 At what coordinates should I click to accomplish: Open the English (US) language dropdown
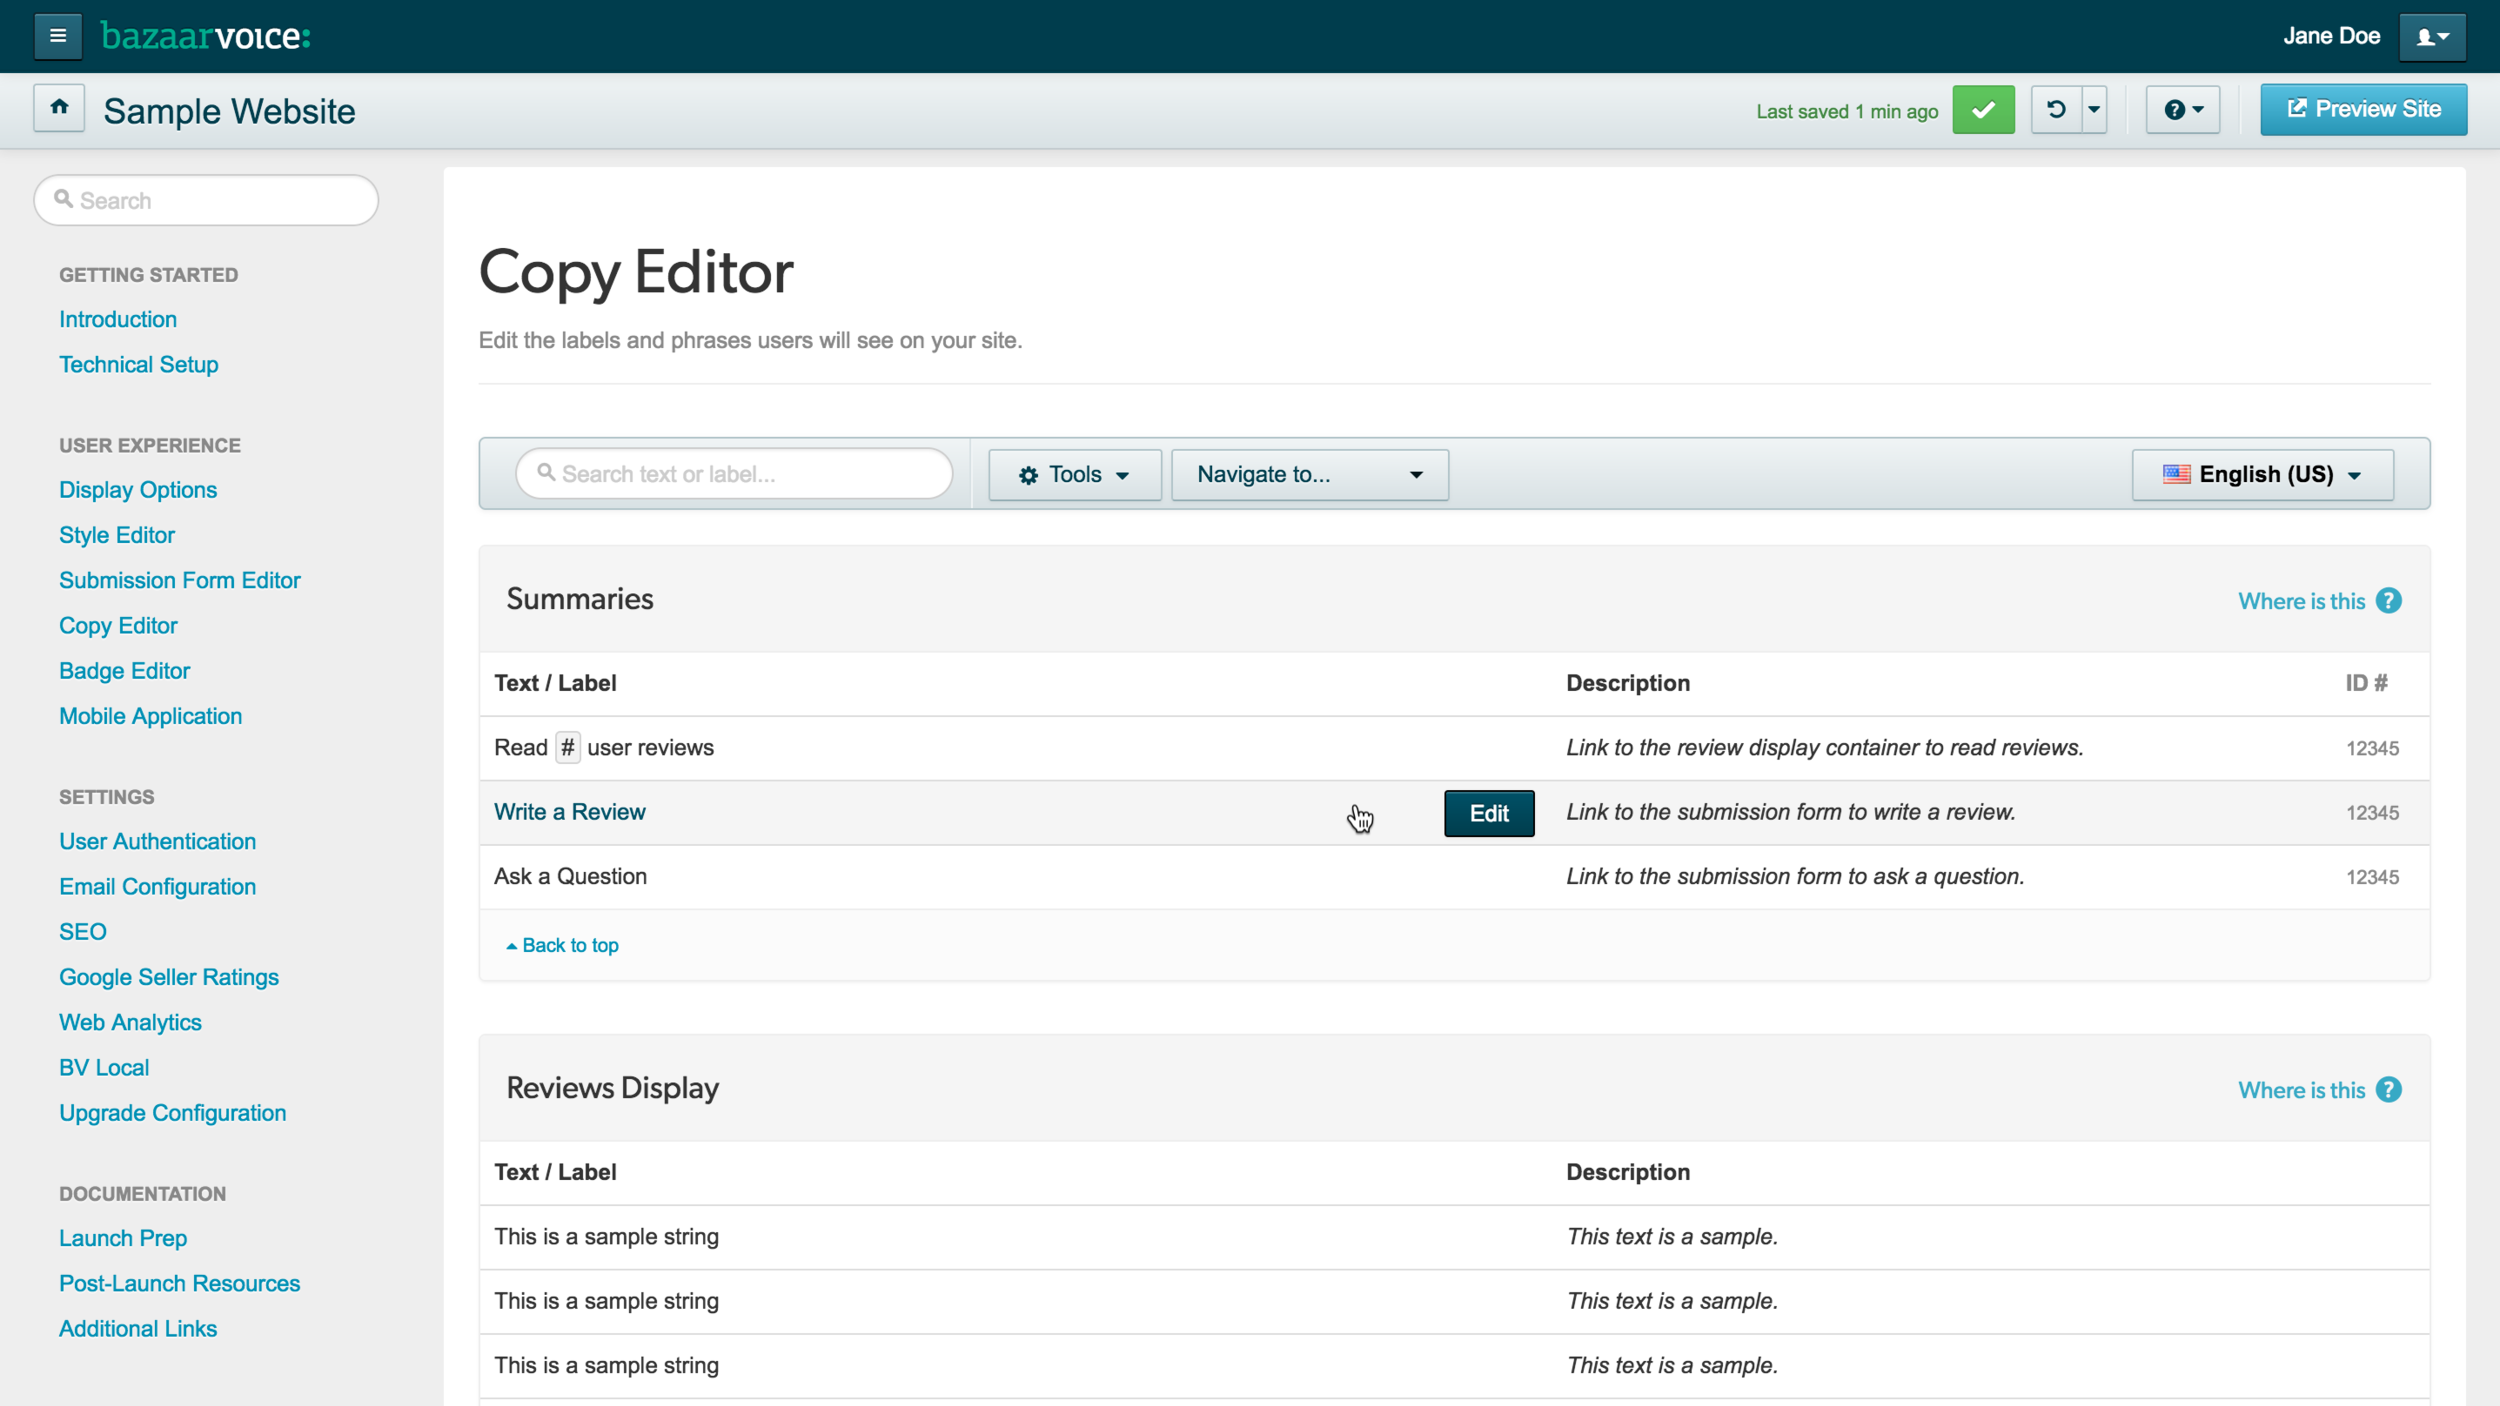point(2262,474)
